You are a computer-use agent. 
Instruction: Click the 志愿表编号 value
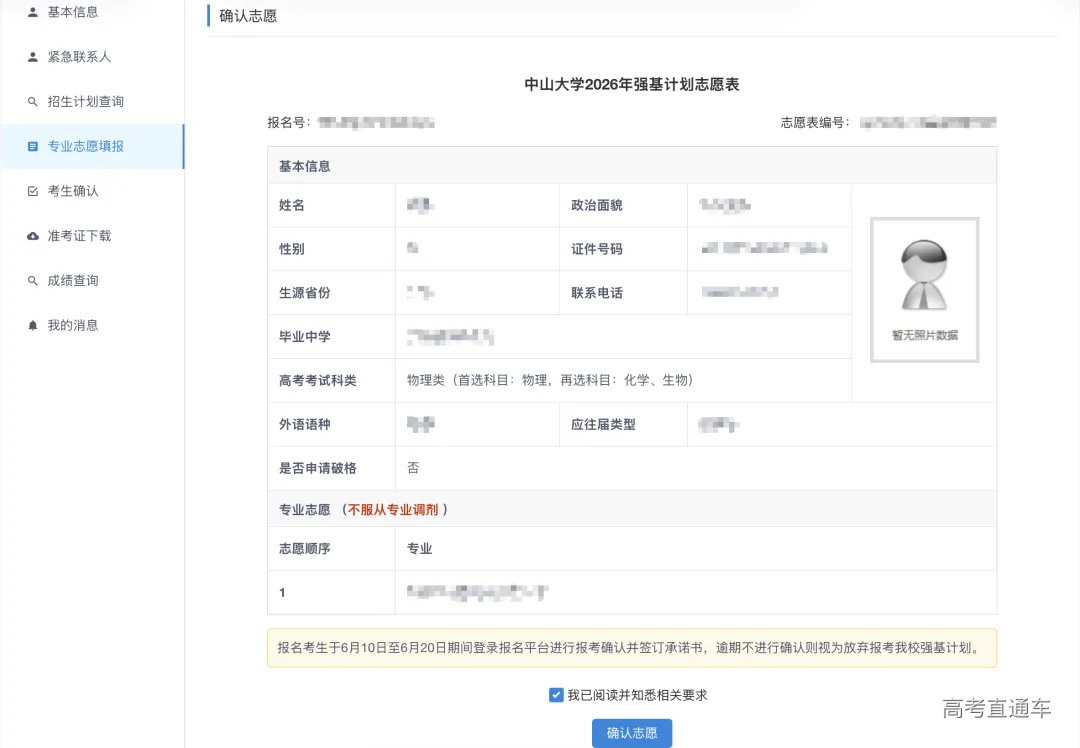pos(928,122)
